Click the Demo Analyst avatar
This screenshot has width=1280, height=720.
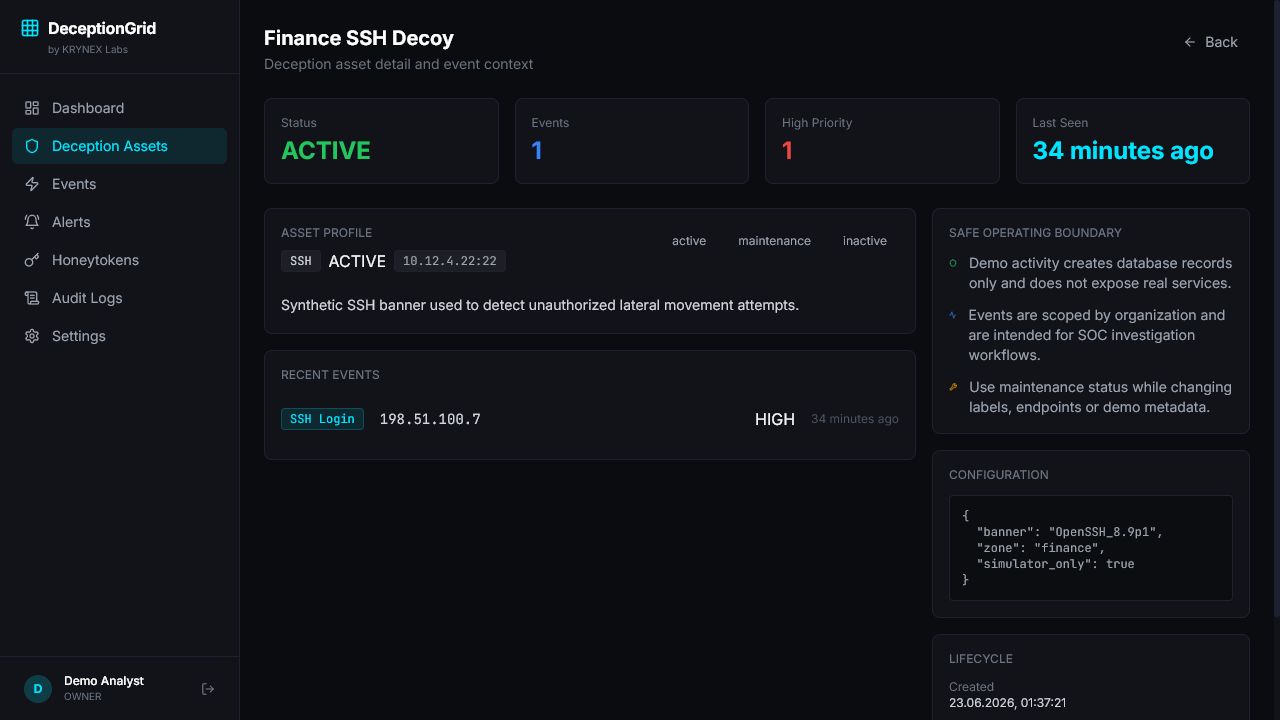pyautogui.click(x=38, y=689)
